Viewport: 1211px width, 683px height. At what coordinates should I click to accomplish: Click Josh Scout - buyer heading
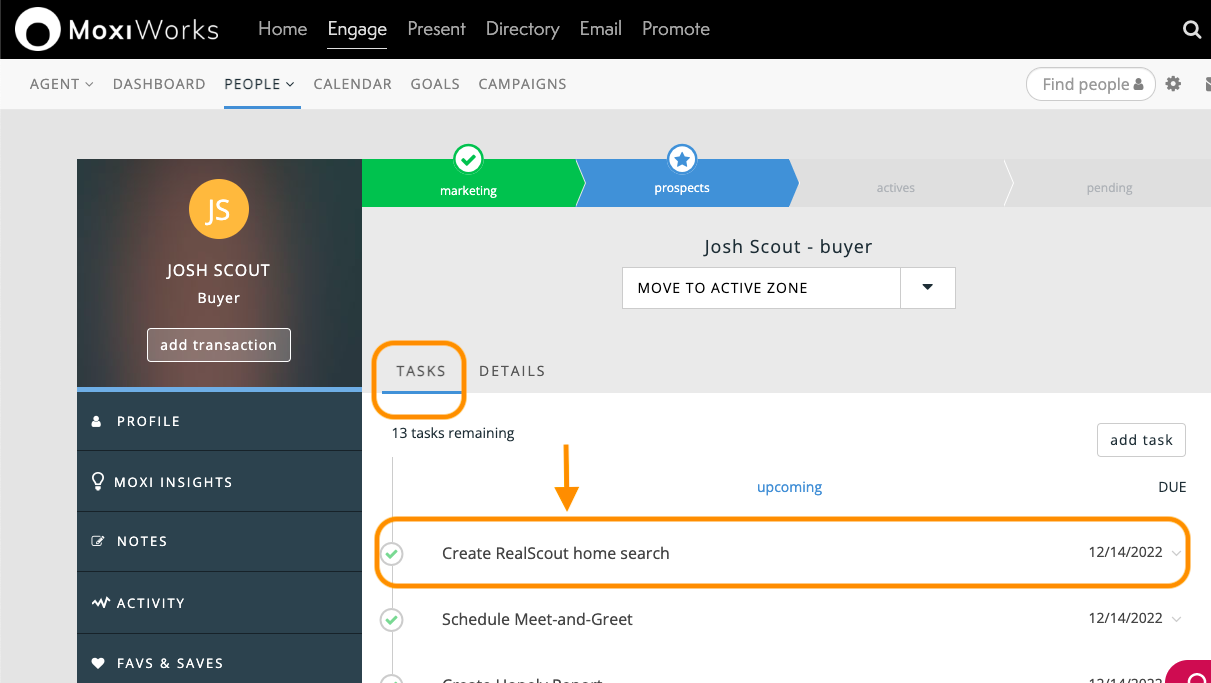(788, 246)
